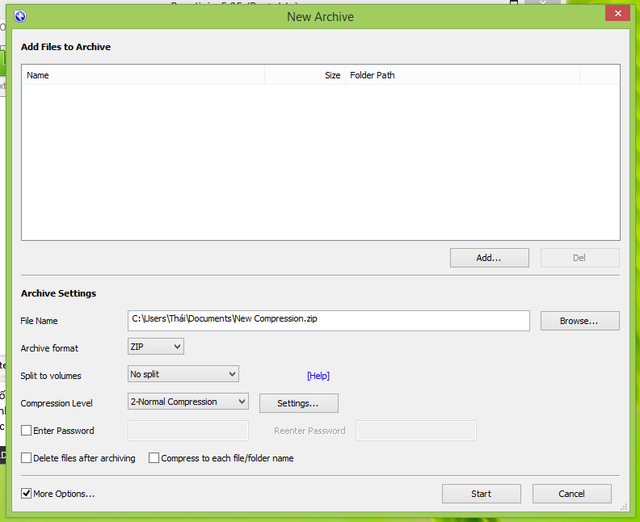This screenshot has height=522, width=640.
Task: Enable the Enter Password checkbox
Action: 27,431
